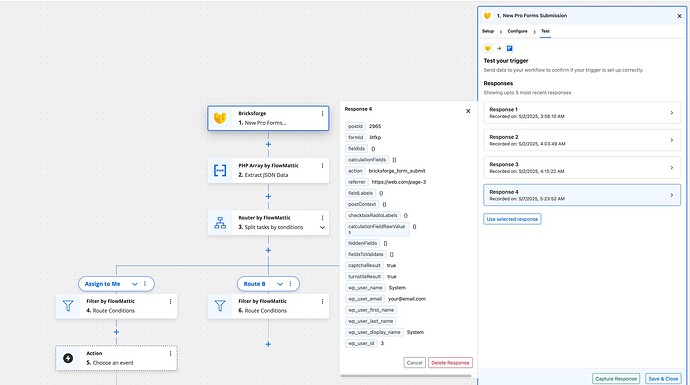This screenshot has width=690, height=385.
Task: Select the Choose an event action card
Action: (116, 358)
